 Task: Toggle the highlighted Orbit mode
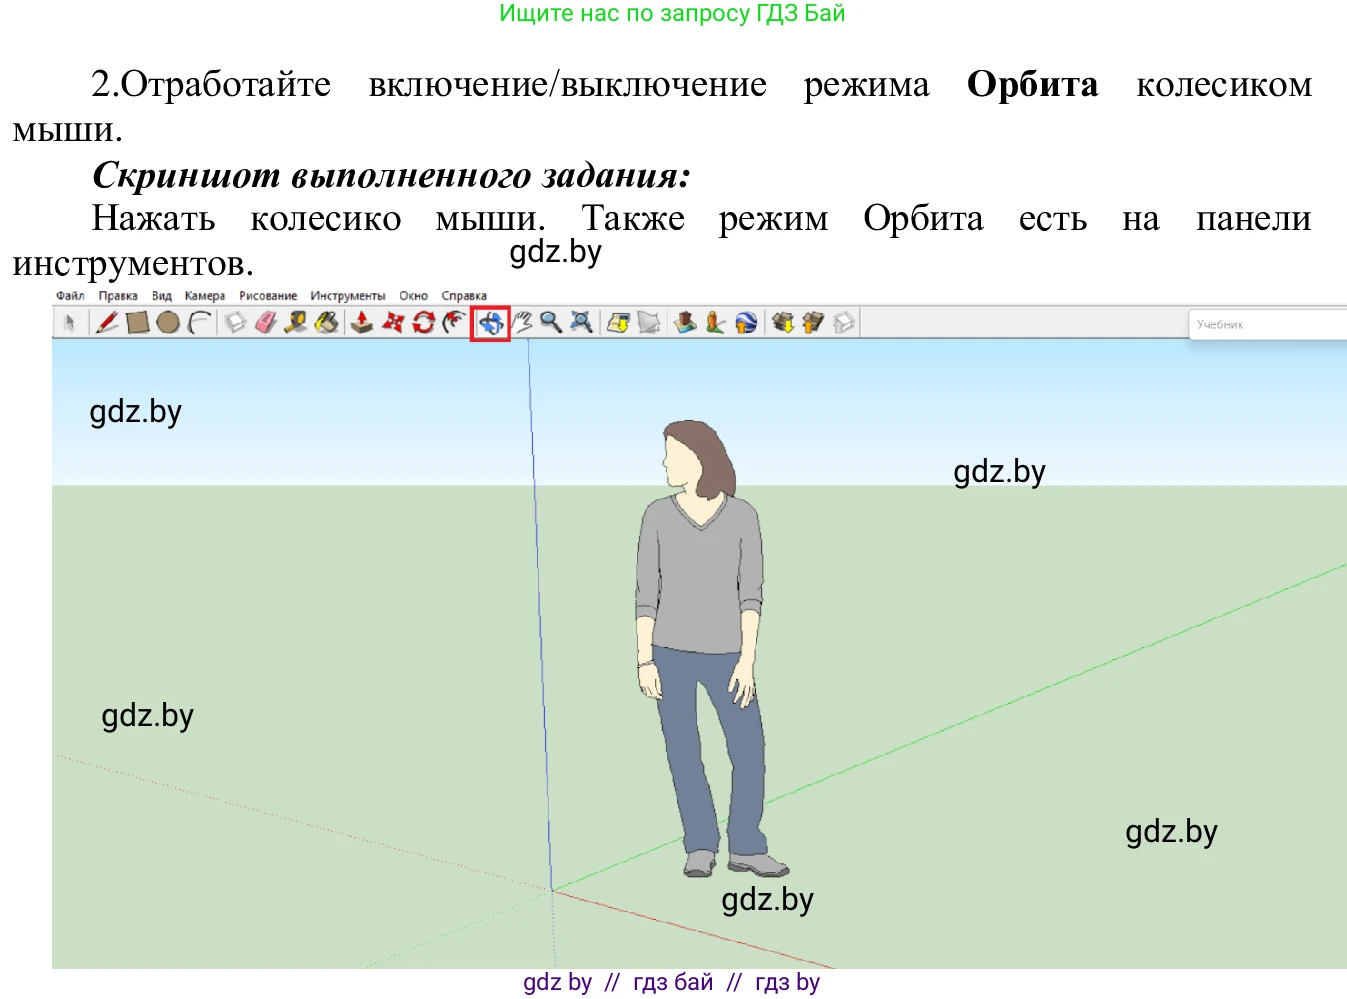491,322
